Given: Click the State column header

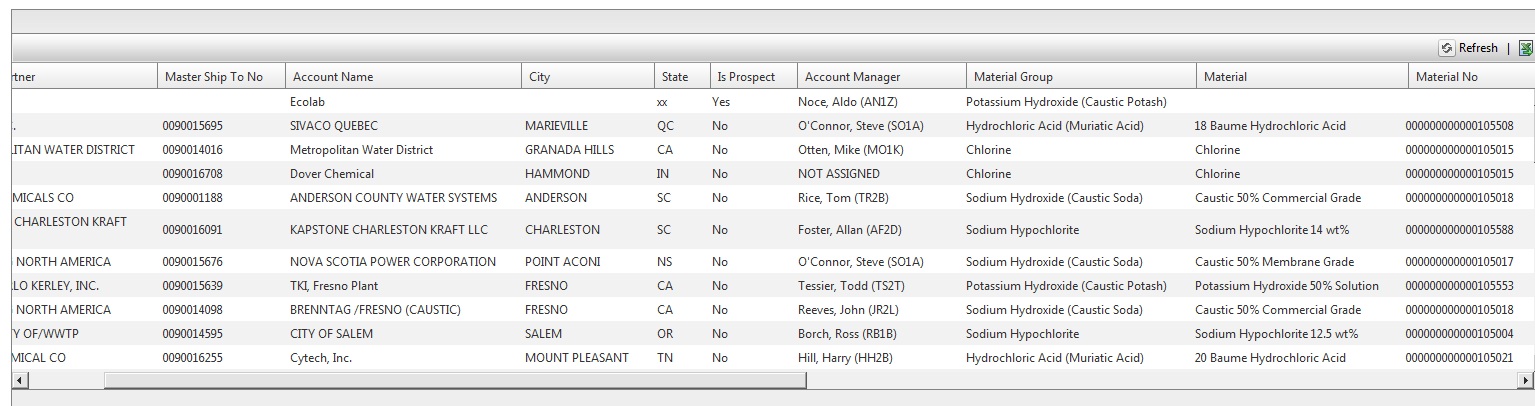Looking at the screenshot, I should click(x=675, y=77).
